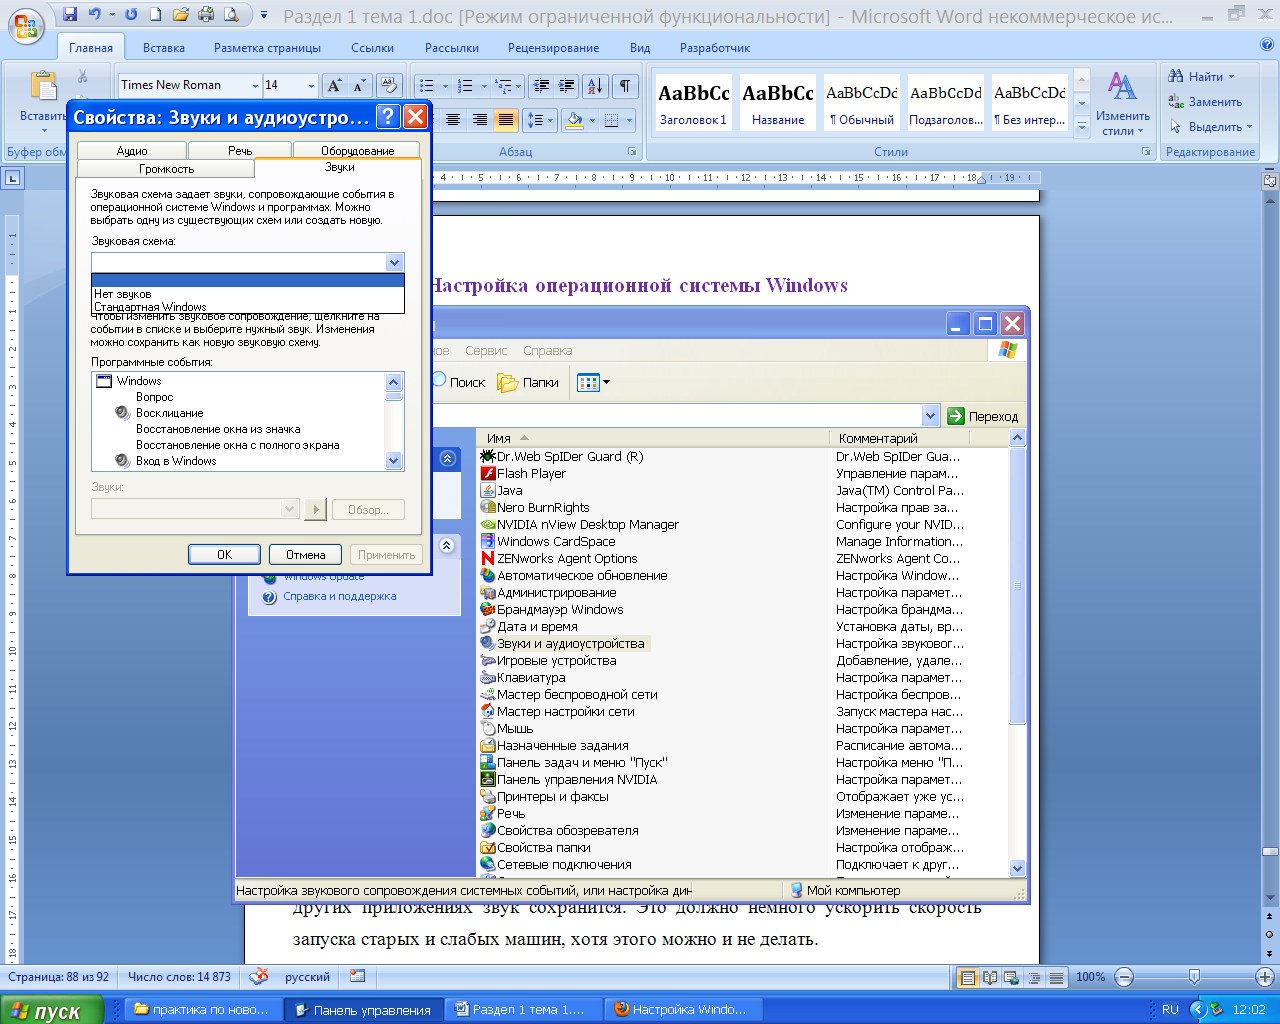Open line spacing options
The image size is (1280, 1024).
pyautogui.click(x=540, y=120)
